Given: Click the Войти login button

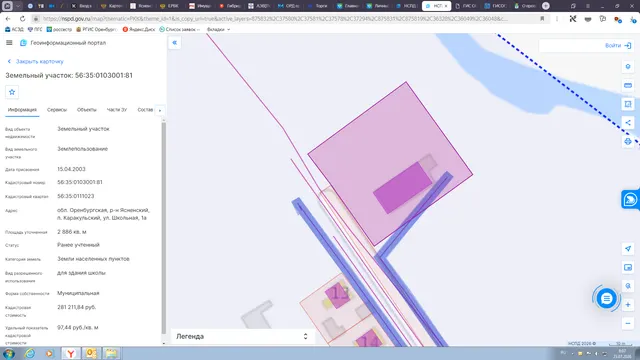Looking at the screenshot, I should click(x=618, y=46).
